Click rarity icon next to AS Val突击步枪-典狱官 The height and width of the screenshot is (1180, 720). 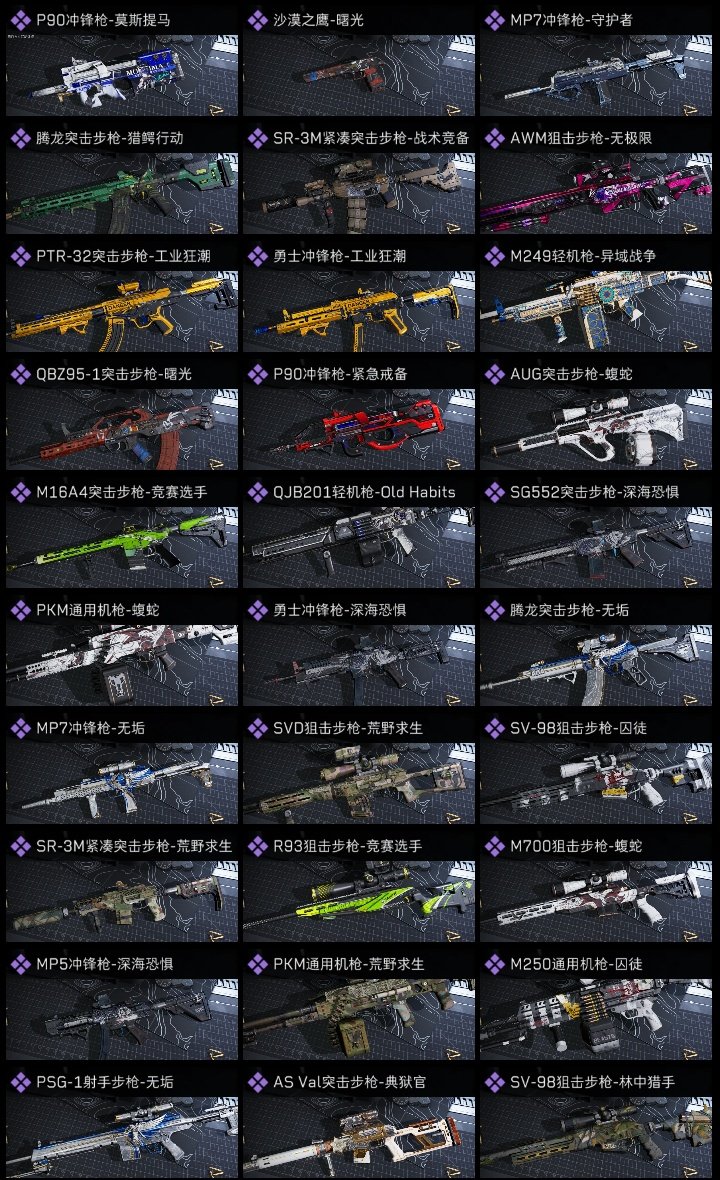[257, 1082]
